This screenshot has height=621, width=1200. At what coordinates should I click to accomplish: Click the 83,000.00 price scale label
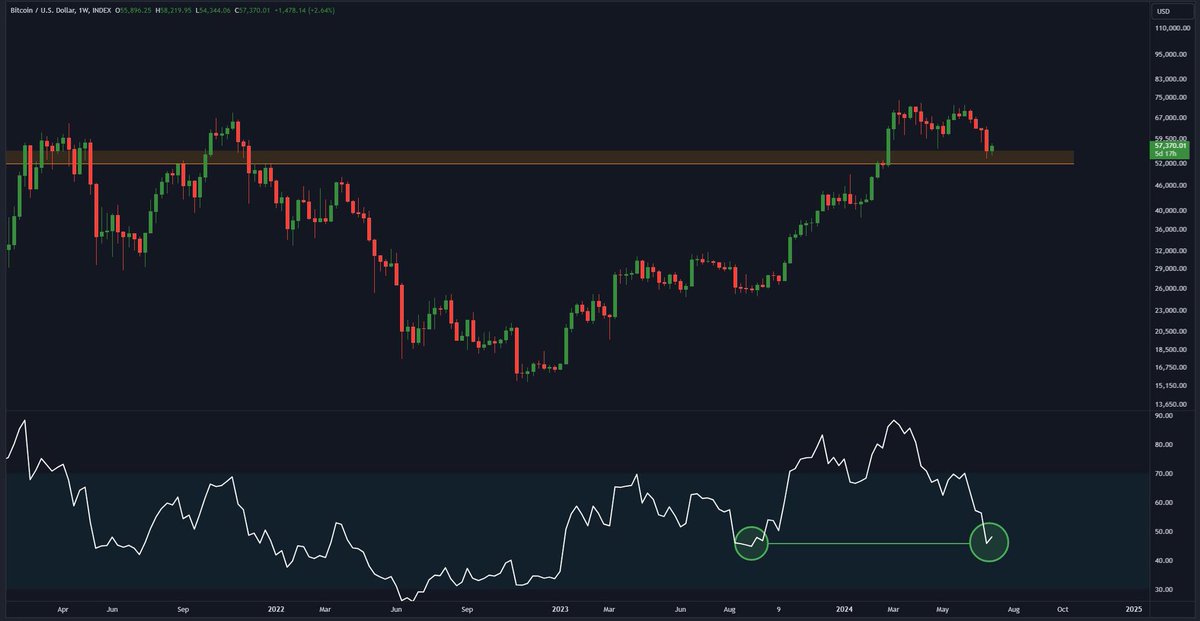(1172, 79)
